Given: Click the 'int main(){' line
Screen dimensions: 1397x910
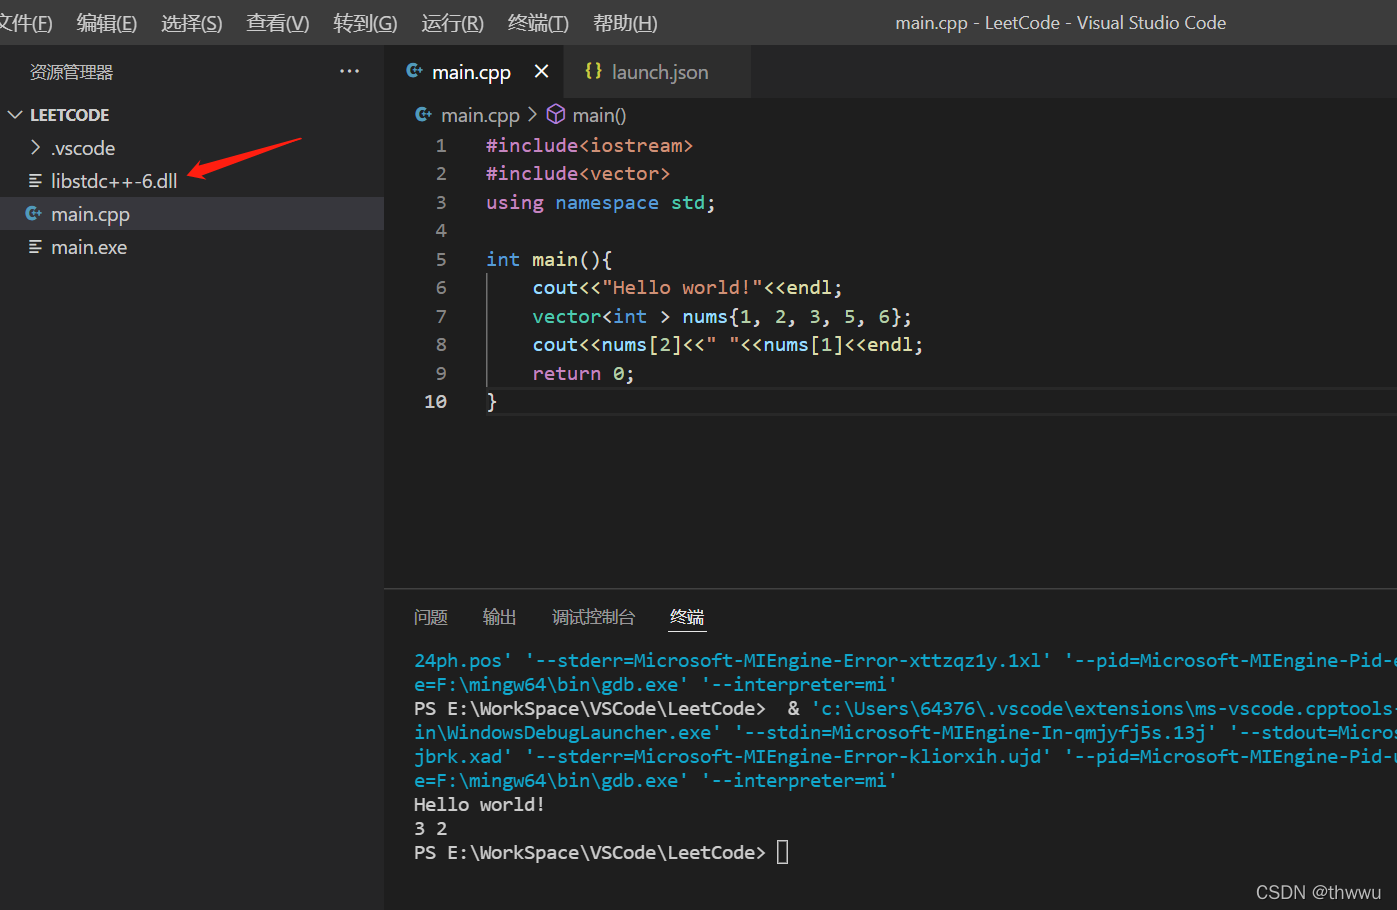Looking at the screenshot, I should 549,259.
